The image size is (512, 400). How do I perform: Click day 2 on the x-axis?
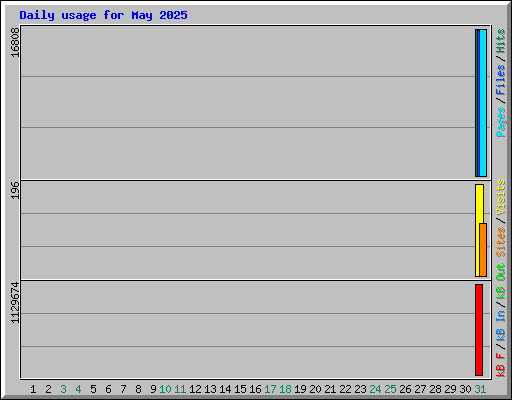click(48, 389)
